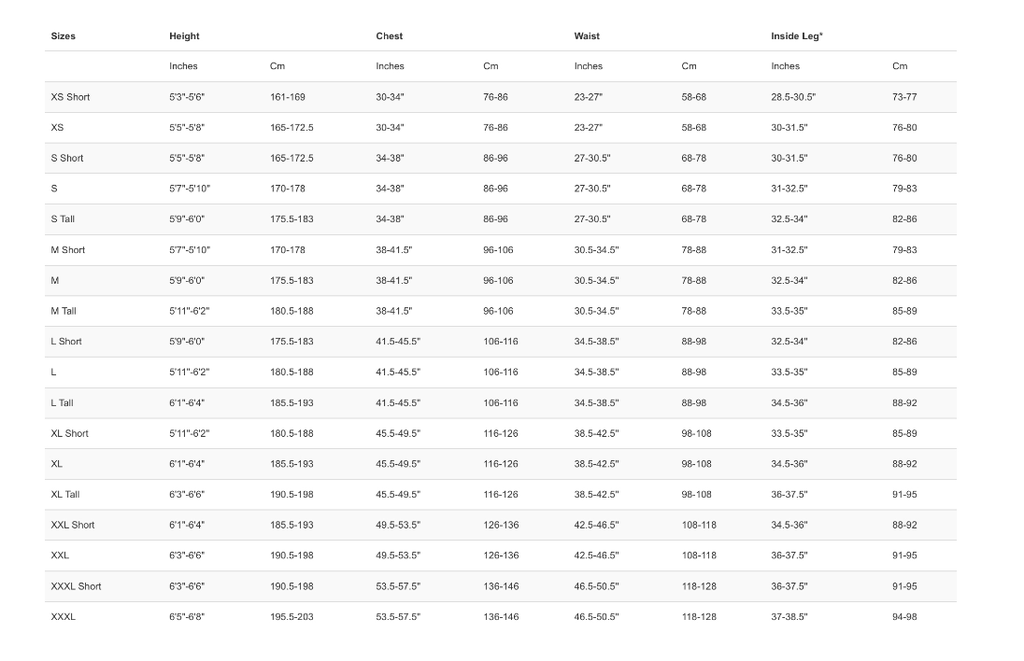Select the XXL Short size label
This screenshot has height=661, width=1024.
[73, 525]
